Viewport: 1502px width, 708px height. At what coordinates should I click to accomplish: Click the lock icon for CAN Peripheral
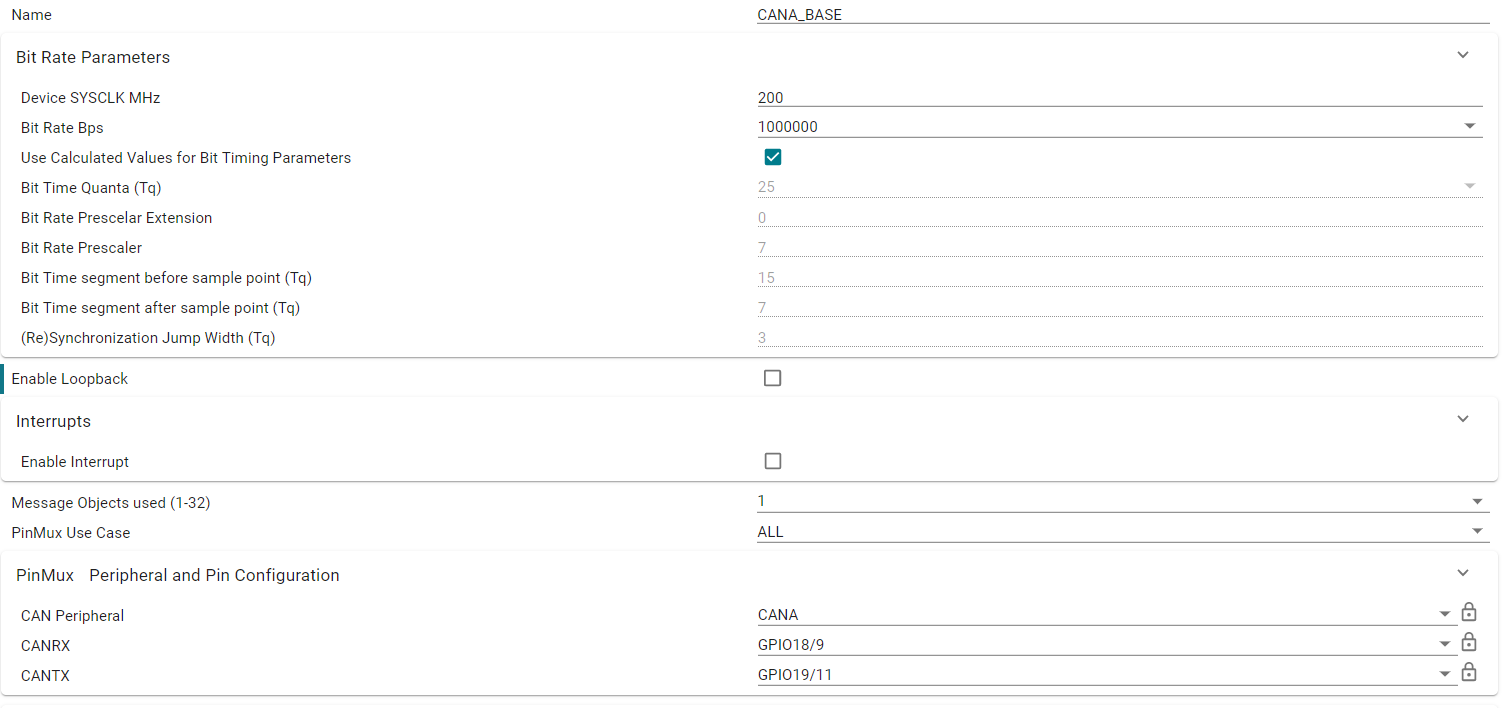(1468, 612)
